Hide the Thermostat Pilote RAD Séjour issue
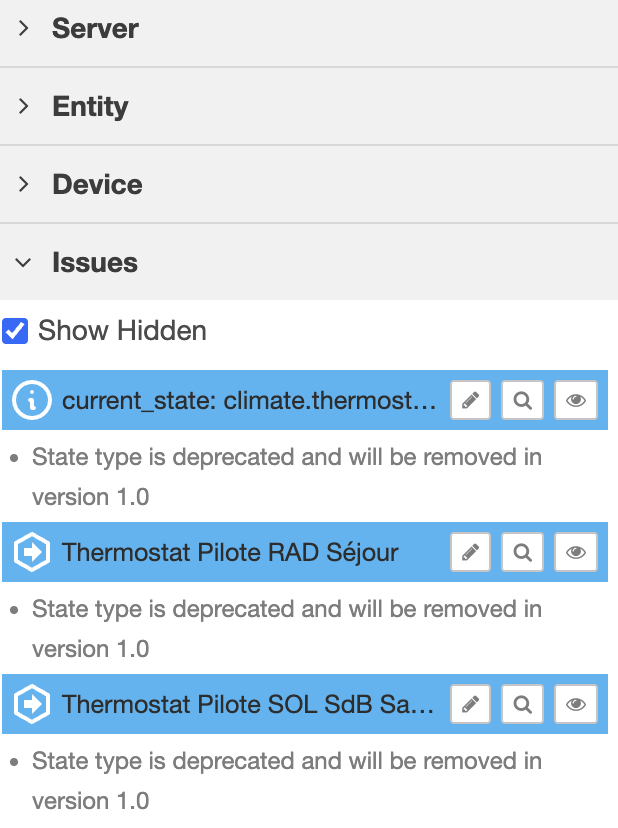618x828 pixels. (x=575, y=552)
